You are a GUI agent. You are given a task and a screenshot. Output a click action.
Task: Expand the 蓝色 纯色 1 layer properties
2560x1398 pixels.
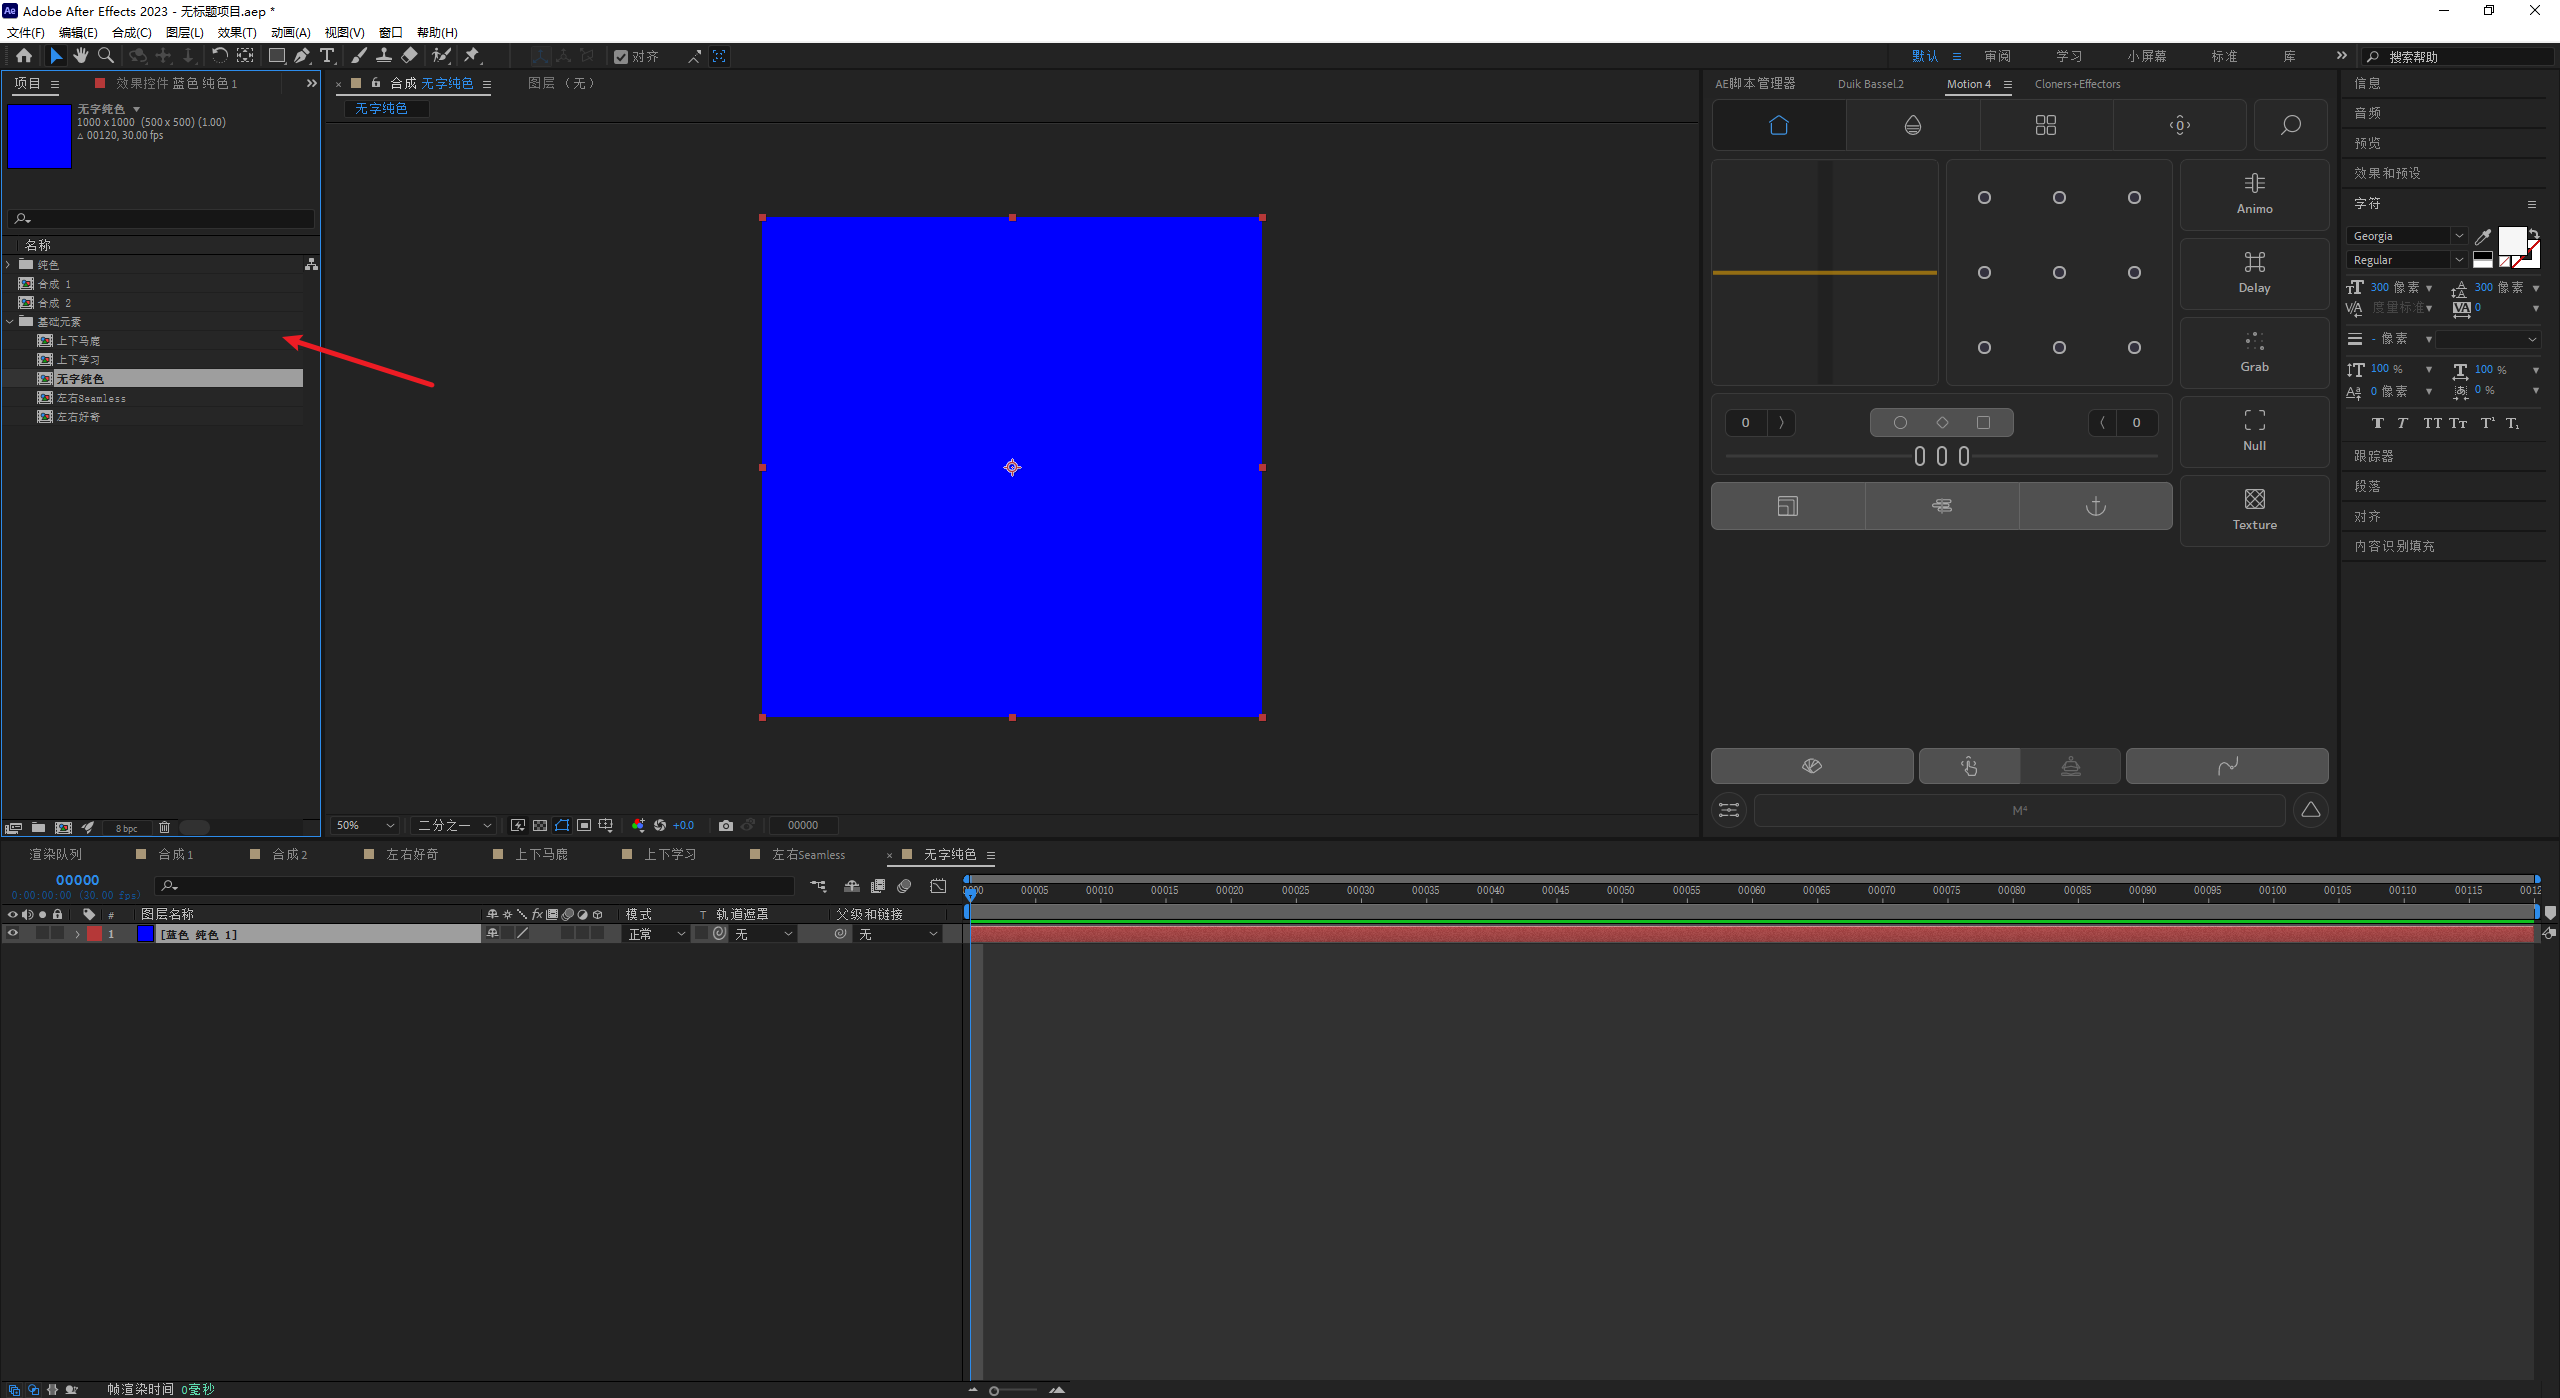(x=77, y=934)
